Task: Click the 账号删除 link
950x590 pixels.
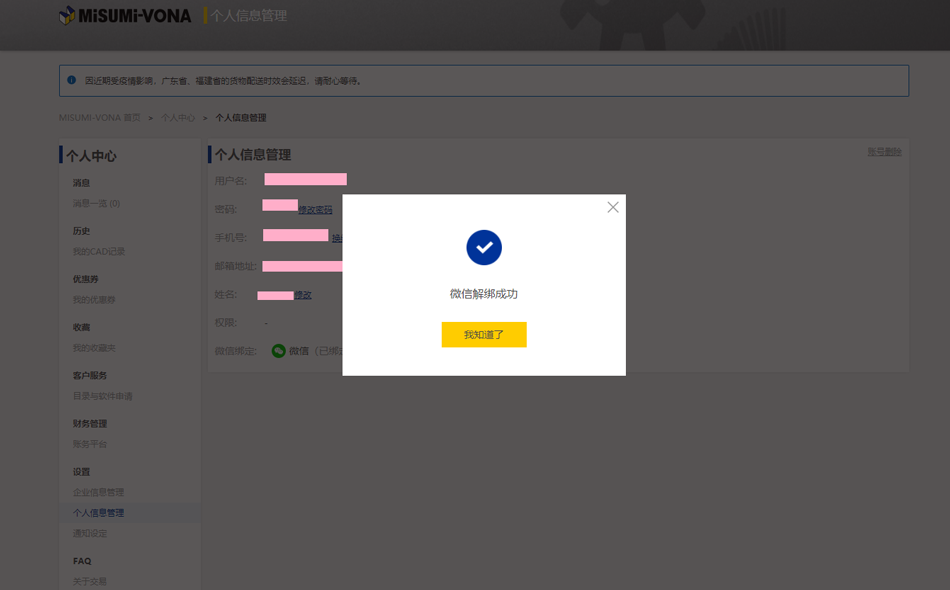Action: pyautogui.click(x=884, y=152)
